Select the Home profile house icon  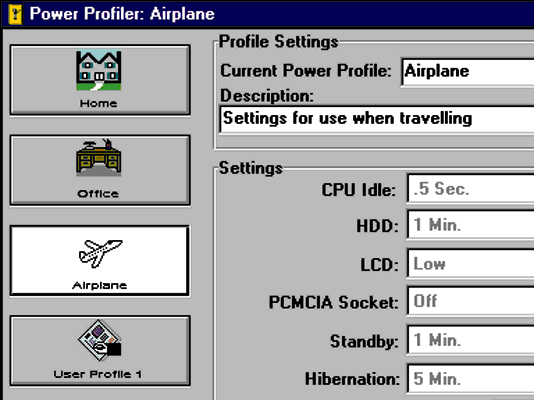pos(99,70)
